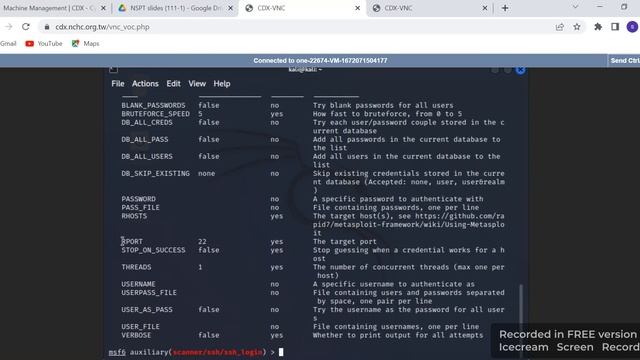This screenshot has height=360, width=640.
Task: Close the Machine Management tab
Action: 103,8
